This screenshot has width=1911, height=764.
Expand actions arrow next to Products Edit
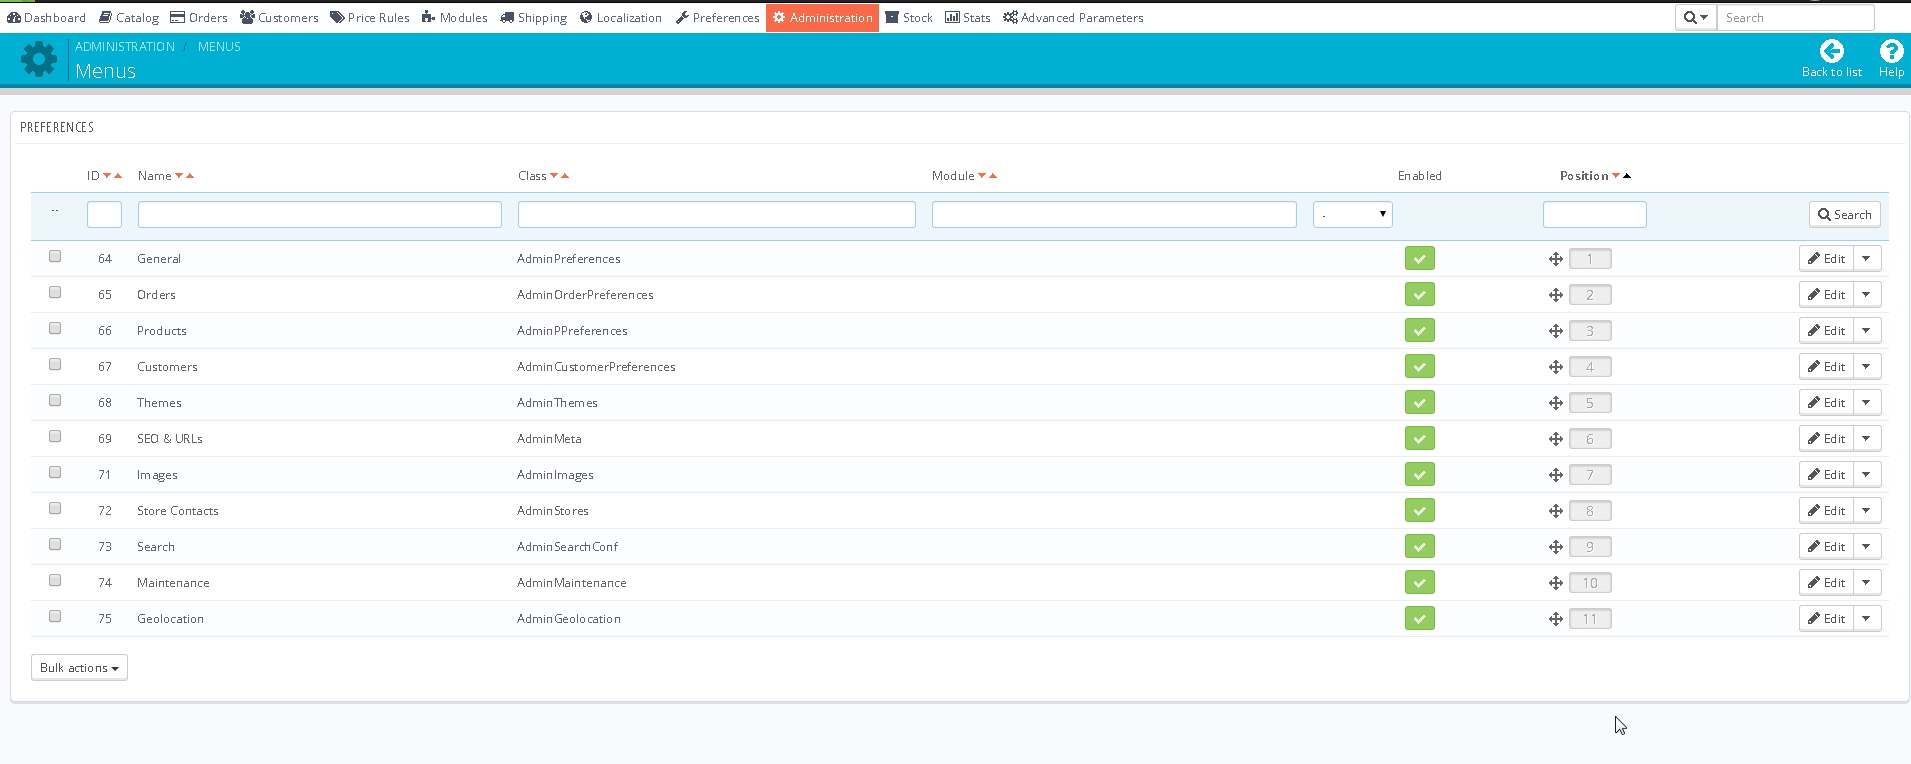coord(1866,331)
